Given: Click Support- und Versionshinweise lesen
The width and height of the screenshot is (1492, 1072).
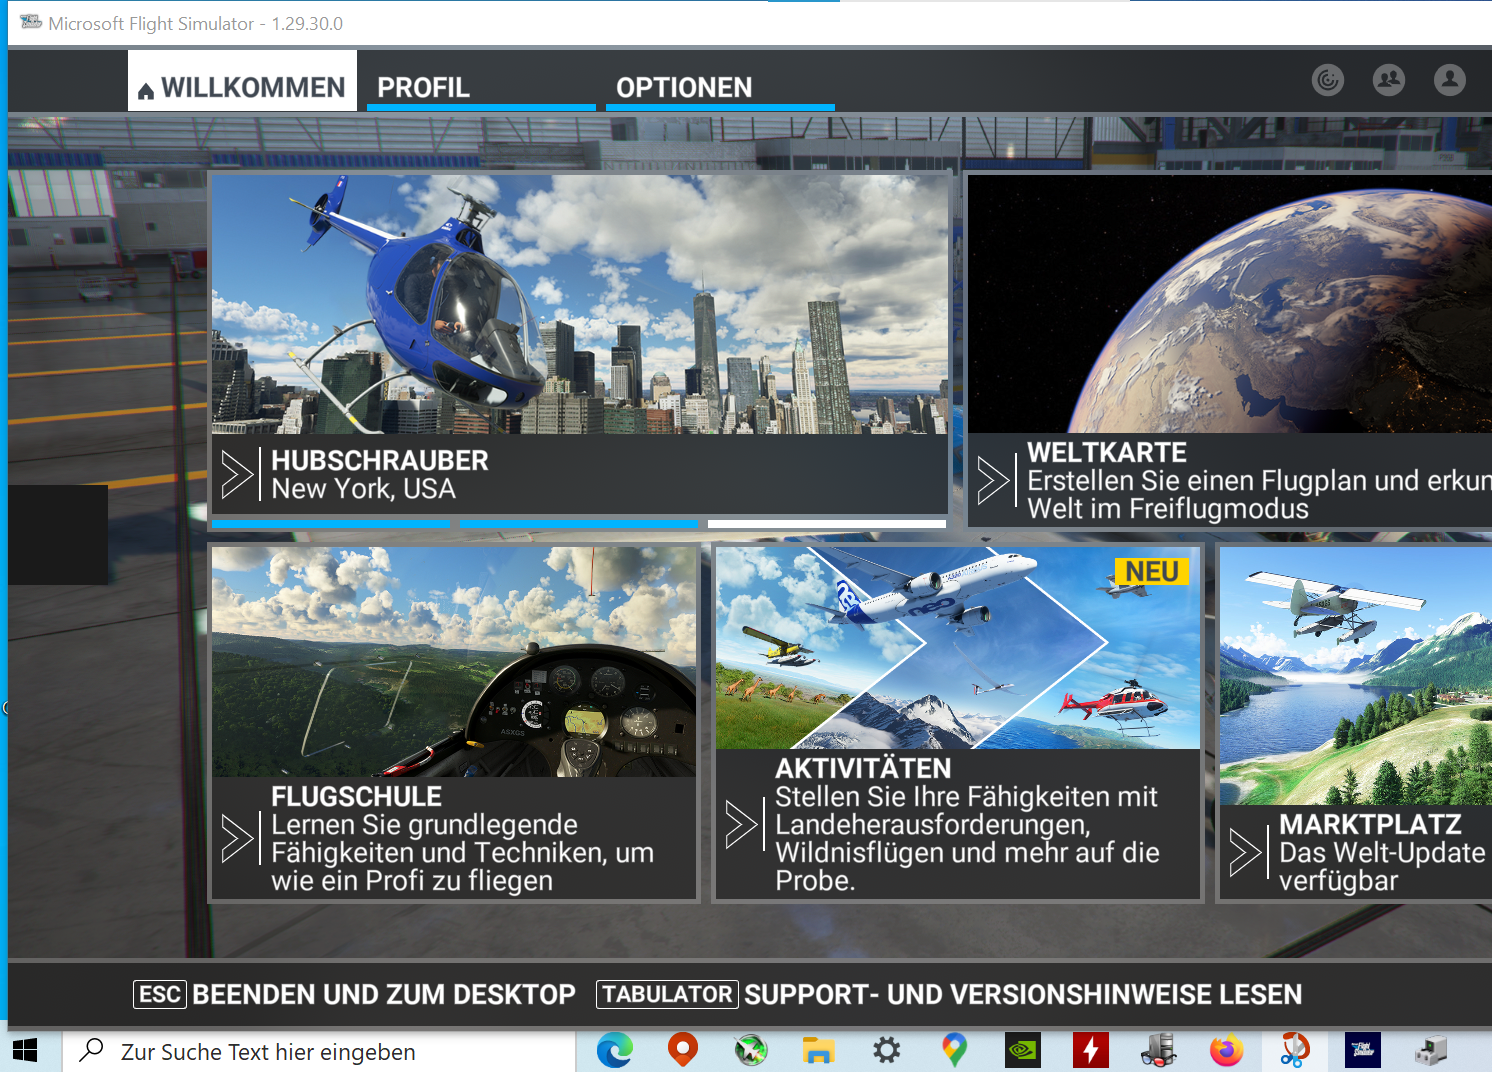Looking at the screenshot, I should click(1023, 995).
